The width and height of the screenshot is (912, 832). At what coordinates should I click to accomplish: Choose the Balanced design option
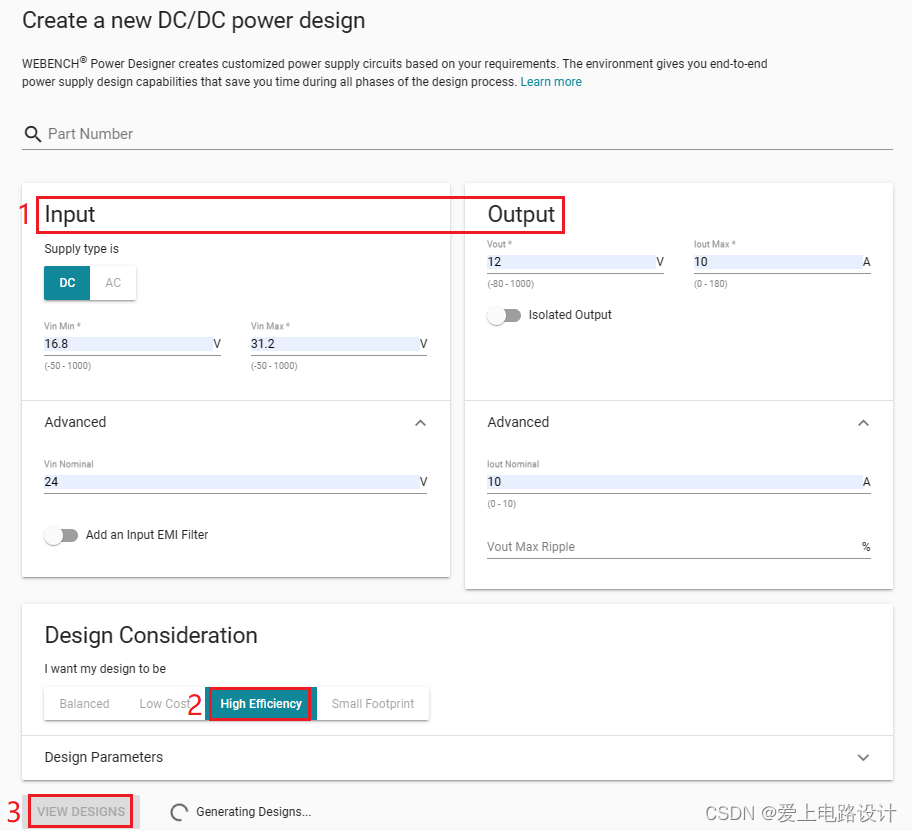pyautogui.click(x=84, y=704)
